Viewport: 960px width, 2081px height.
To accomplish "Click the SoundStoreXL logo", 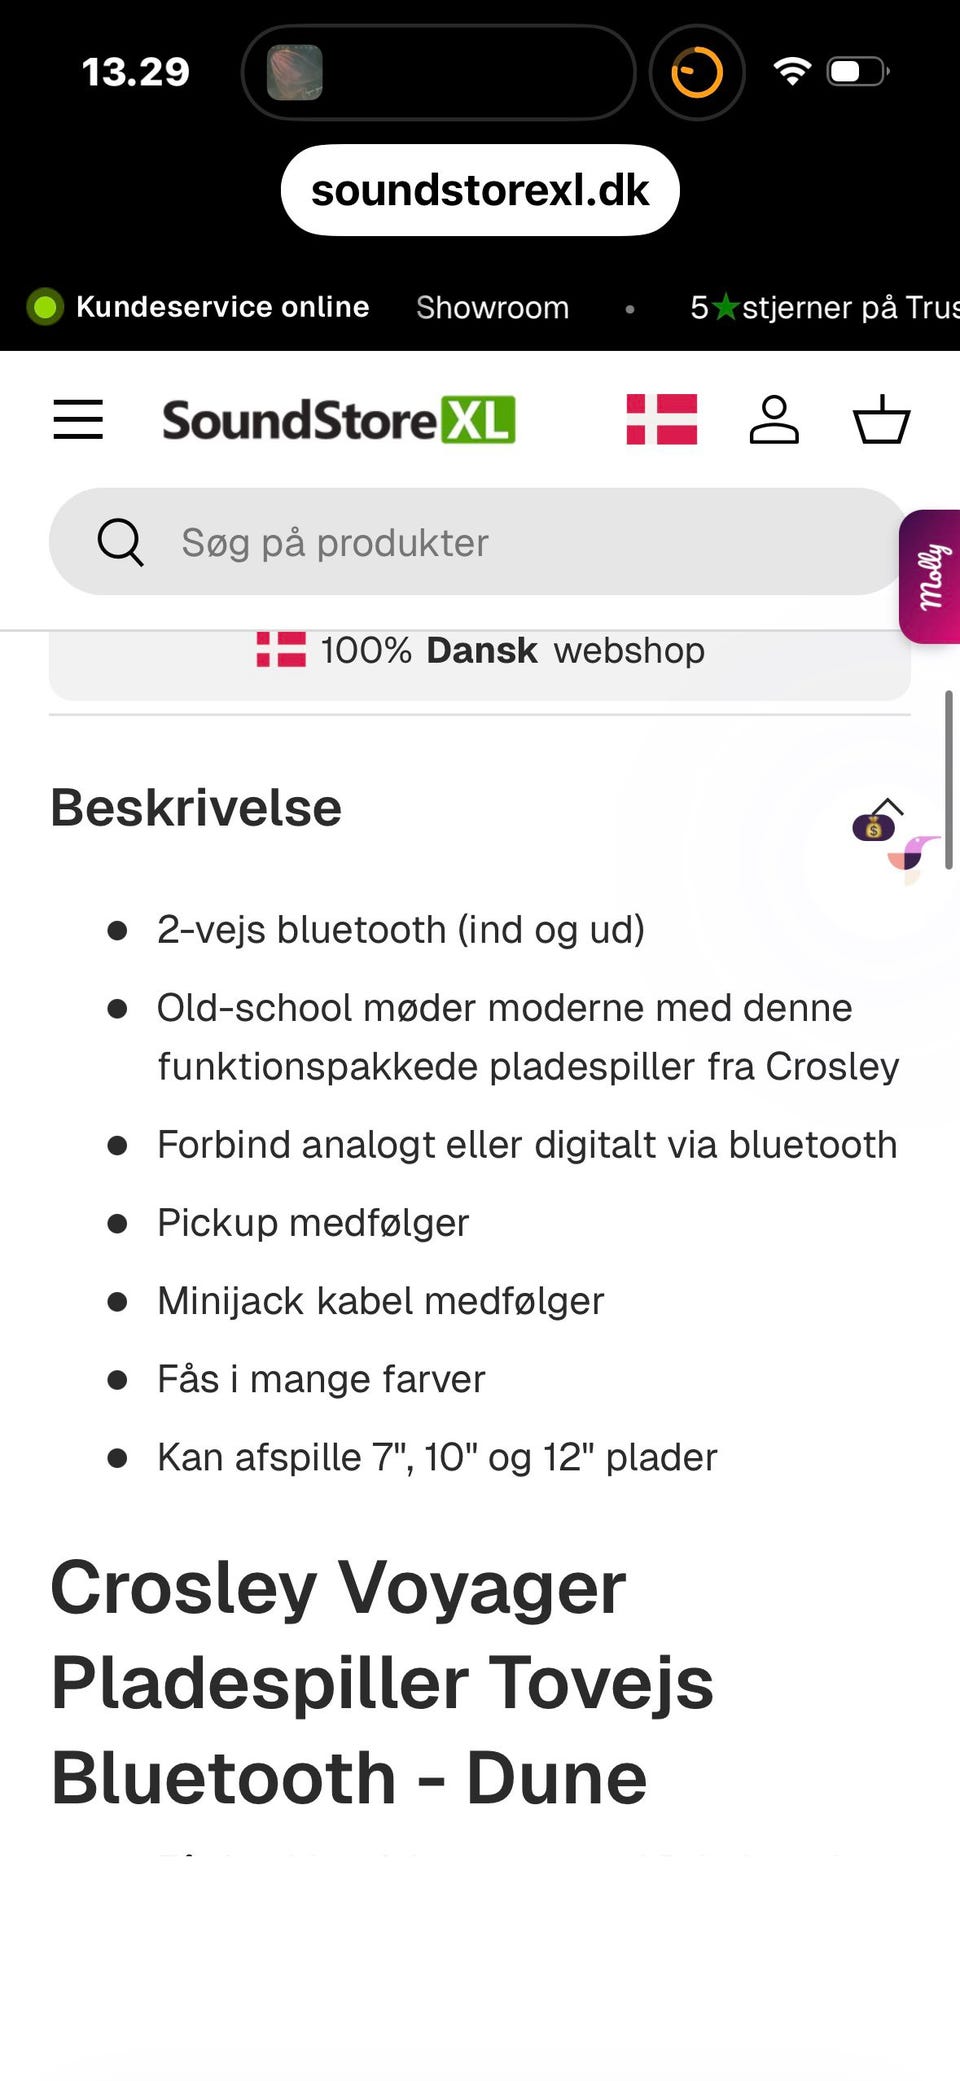I will click(338, 420).
